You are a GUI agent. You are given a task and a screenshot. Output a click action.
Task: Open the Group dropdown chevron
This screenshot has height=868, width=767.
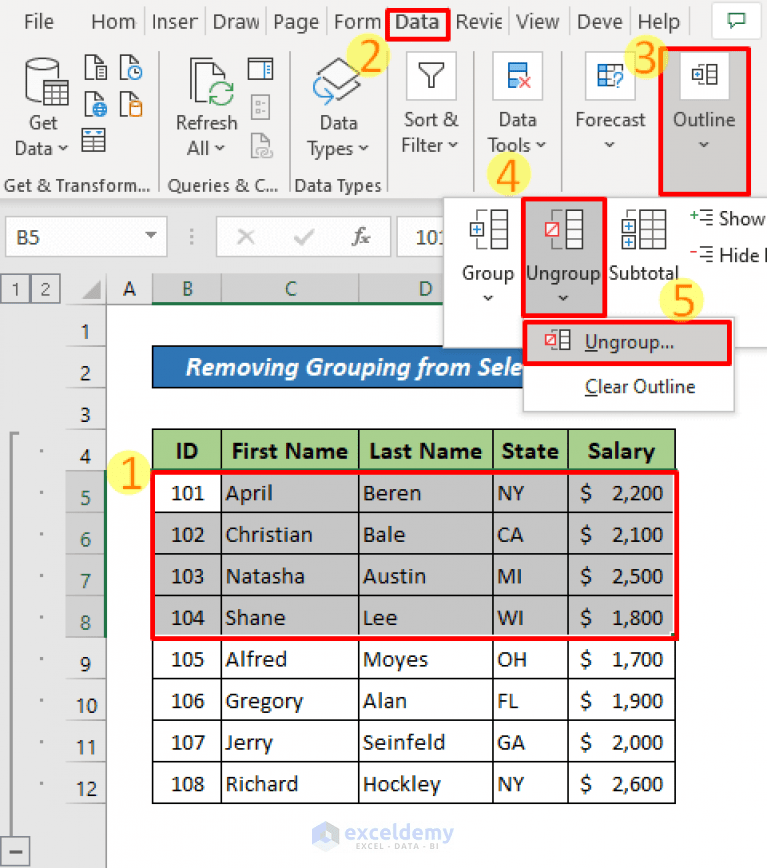pyautogui.click(x=488, y=298)
